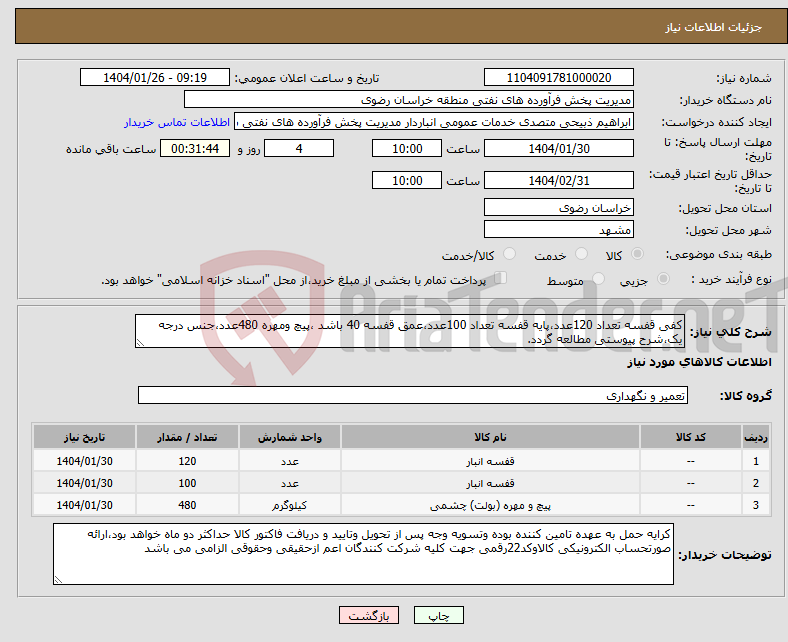Click the توضیحات خریدار notes textarea

363,554
